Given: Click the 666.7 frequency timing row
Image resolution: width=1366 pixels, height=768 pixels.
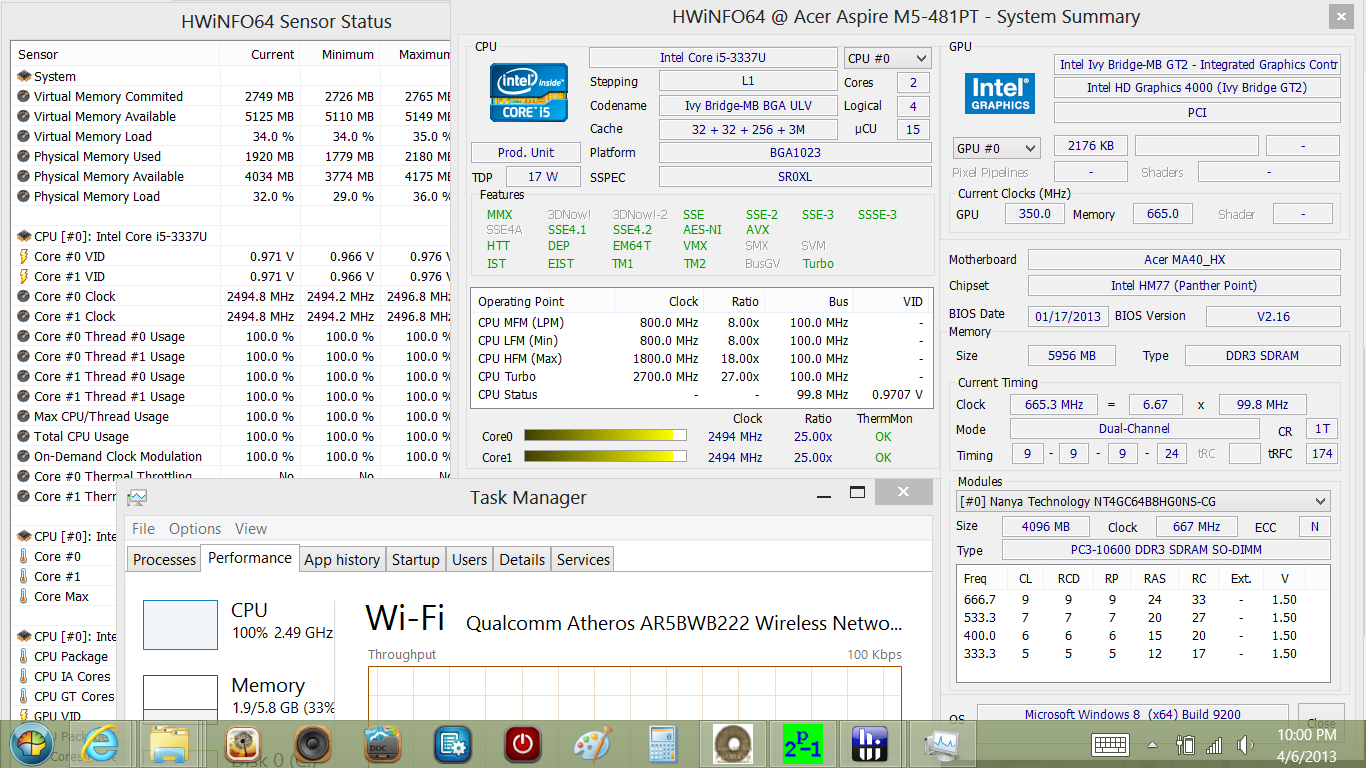Looking at the screenshot, I should (1143, 600).
